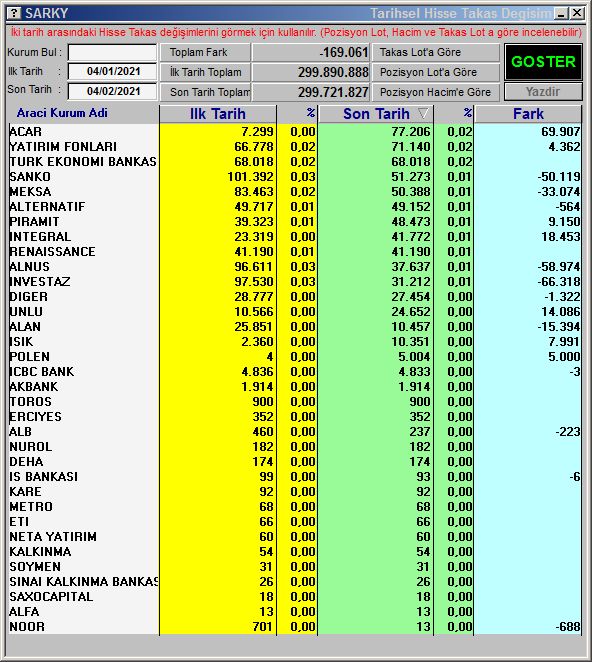This screenshot has width=592, height=662.
Task: Select the INVESTAZ broker row
Action: coord(295,282)
